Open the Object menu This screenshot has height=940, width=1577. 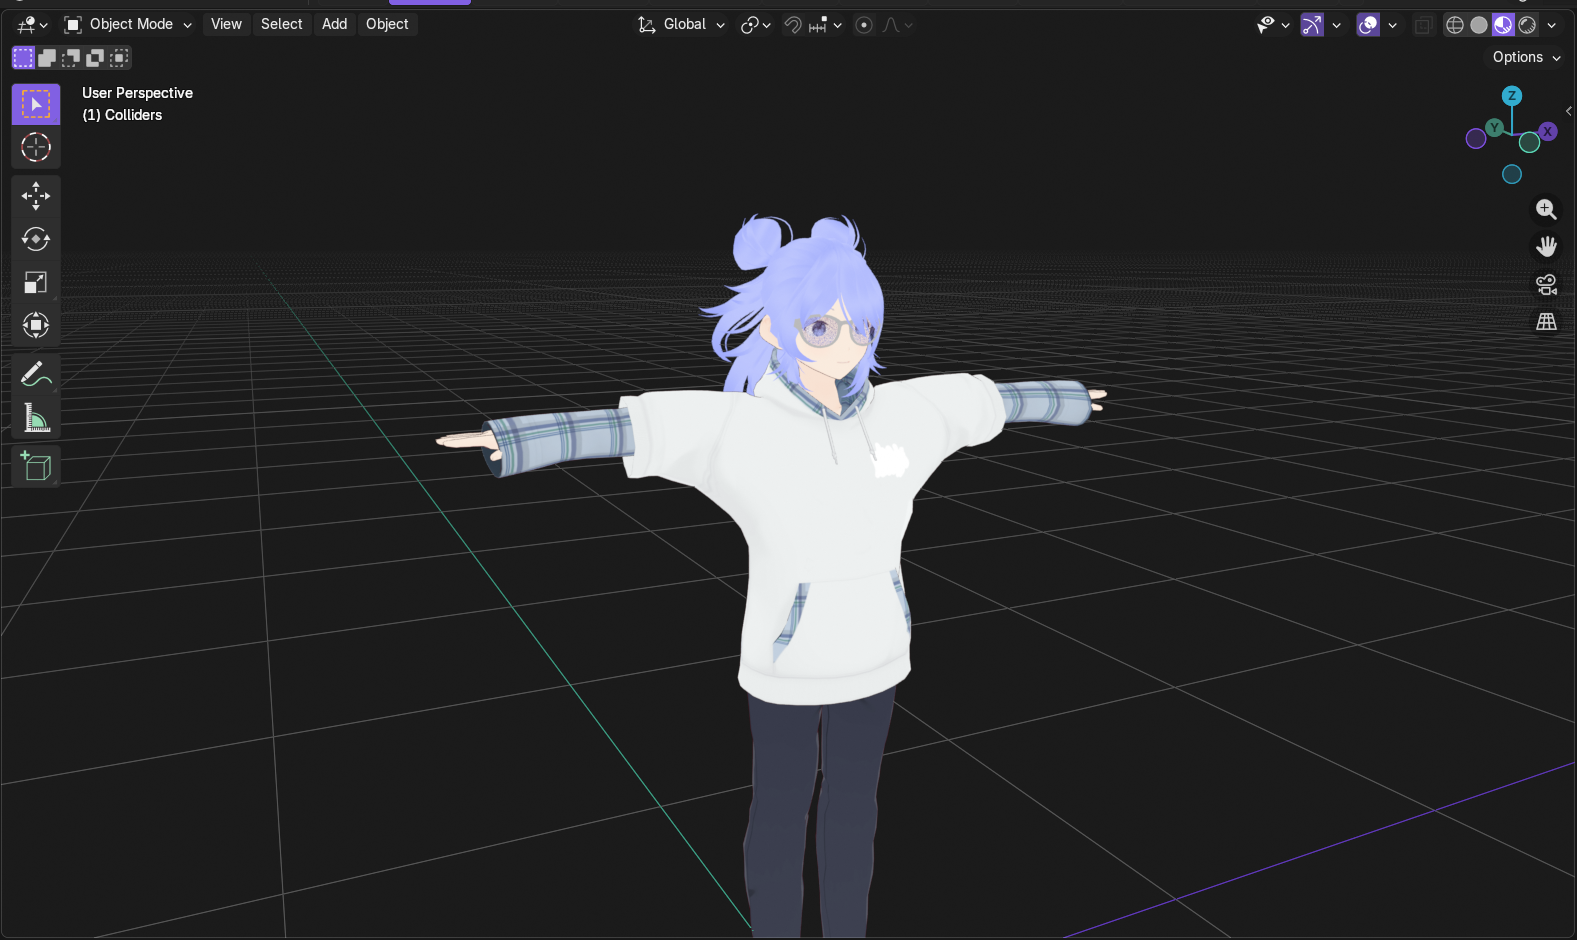tap(387, 24)
